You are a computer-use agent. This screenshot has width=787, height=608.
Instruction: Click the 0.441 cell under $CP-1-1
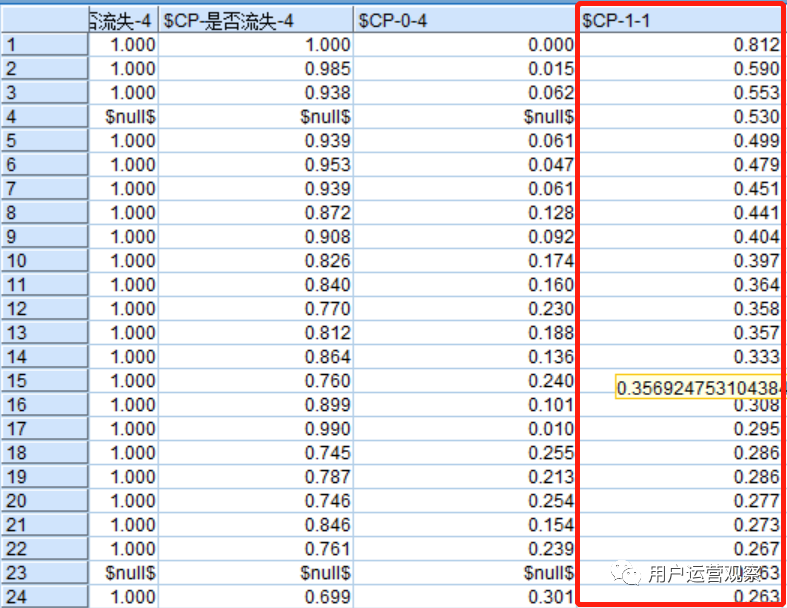[x=680, y=213]
